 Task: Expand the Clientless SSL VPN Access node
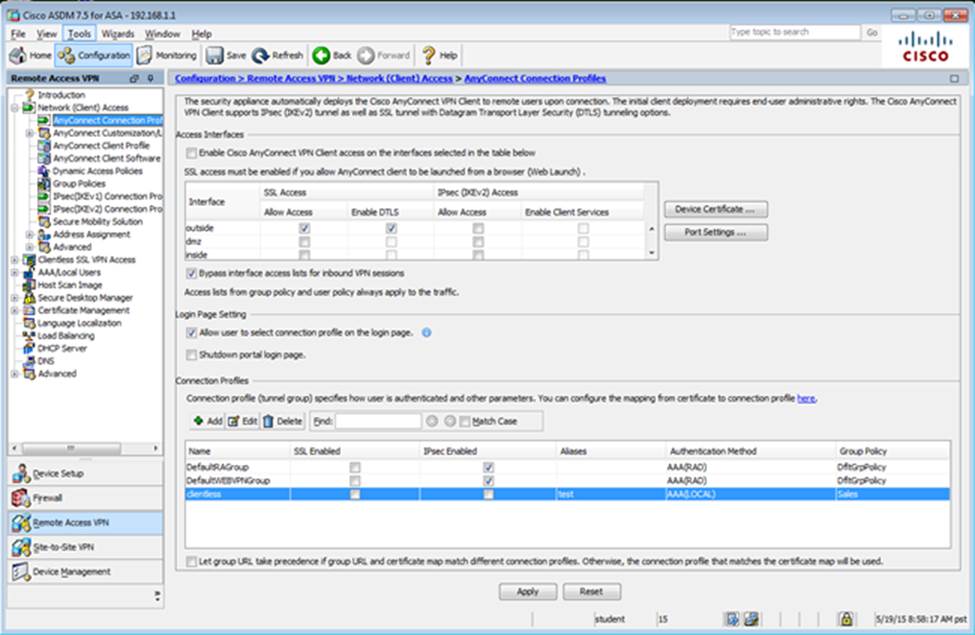tap(14, 260)
